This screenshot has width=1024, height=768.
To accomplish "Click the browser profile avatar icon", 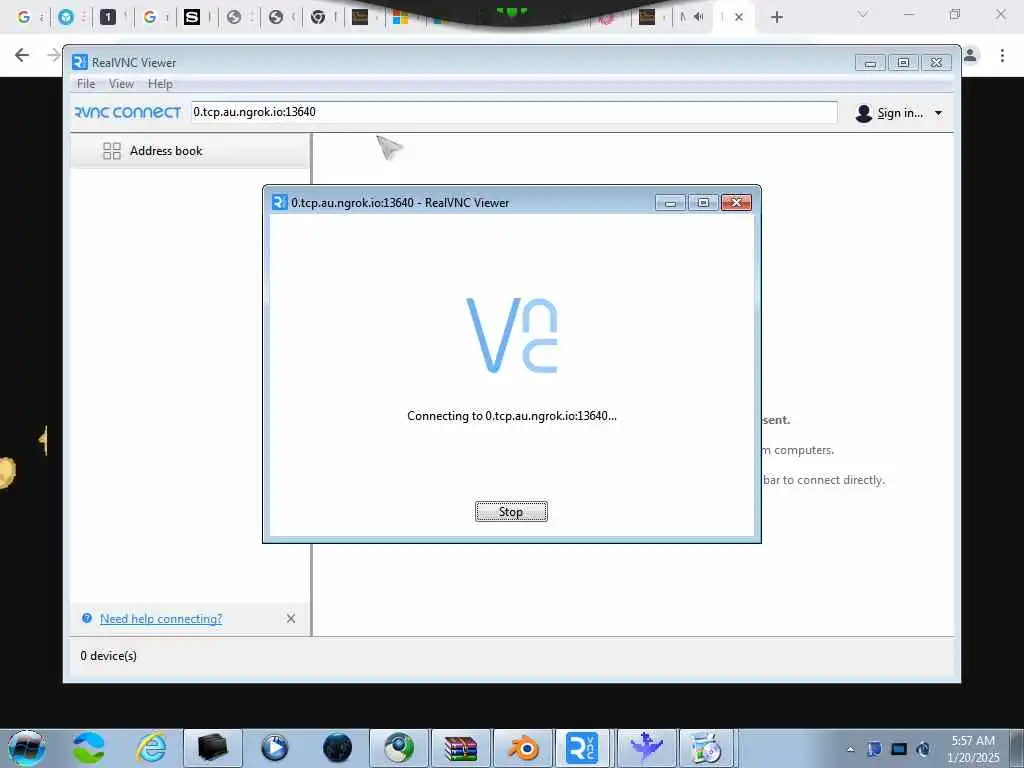I will point(970,56).
